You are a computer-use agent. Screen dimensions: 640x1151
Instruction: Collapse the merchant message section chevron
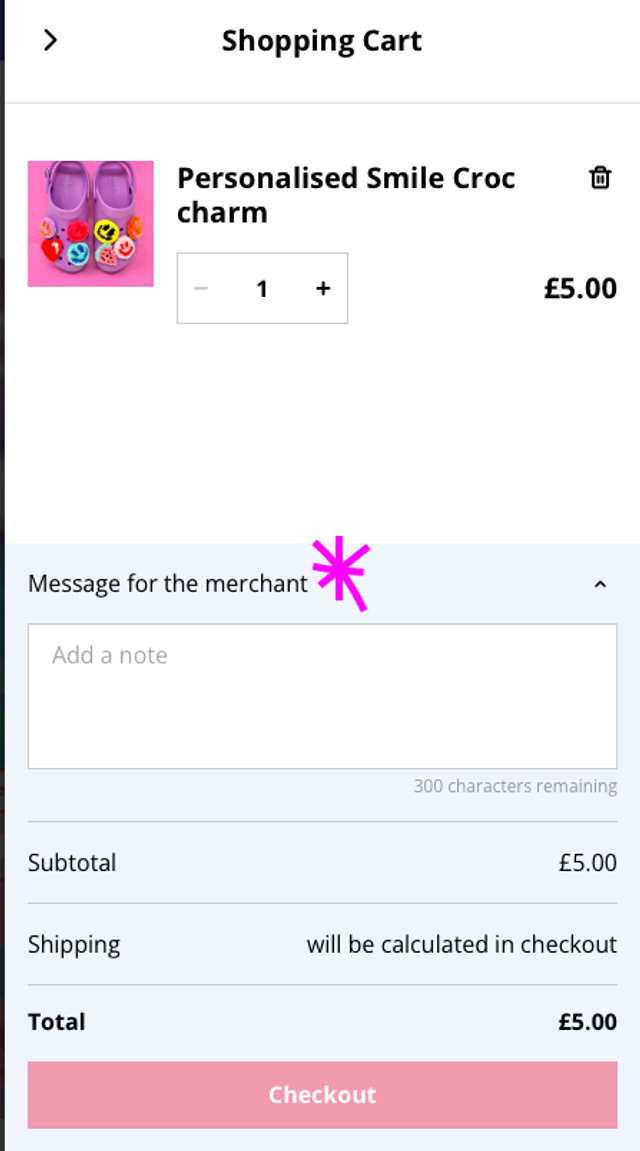pyautogui.click(x=600, y=584)
